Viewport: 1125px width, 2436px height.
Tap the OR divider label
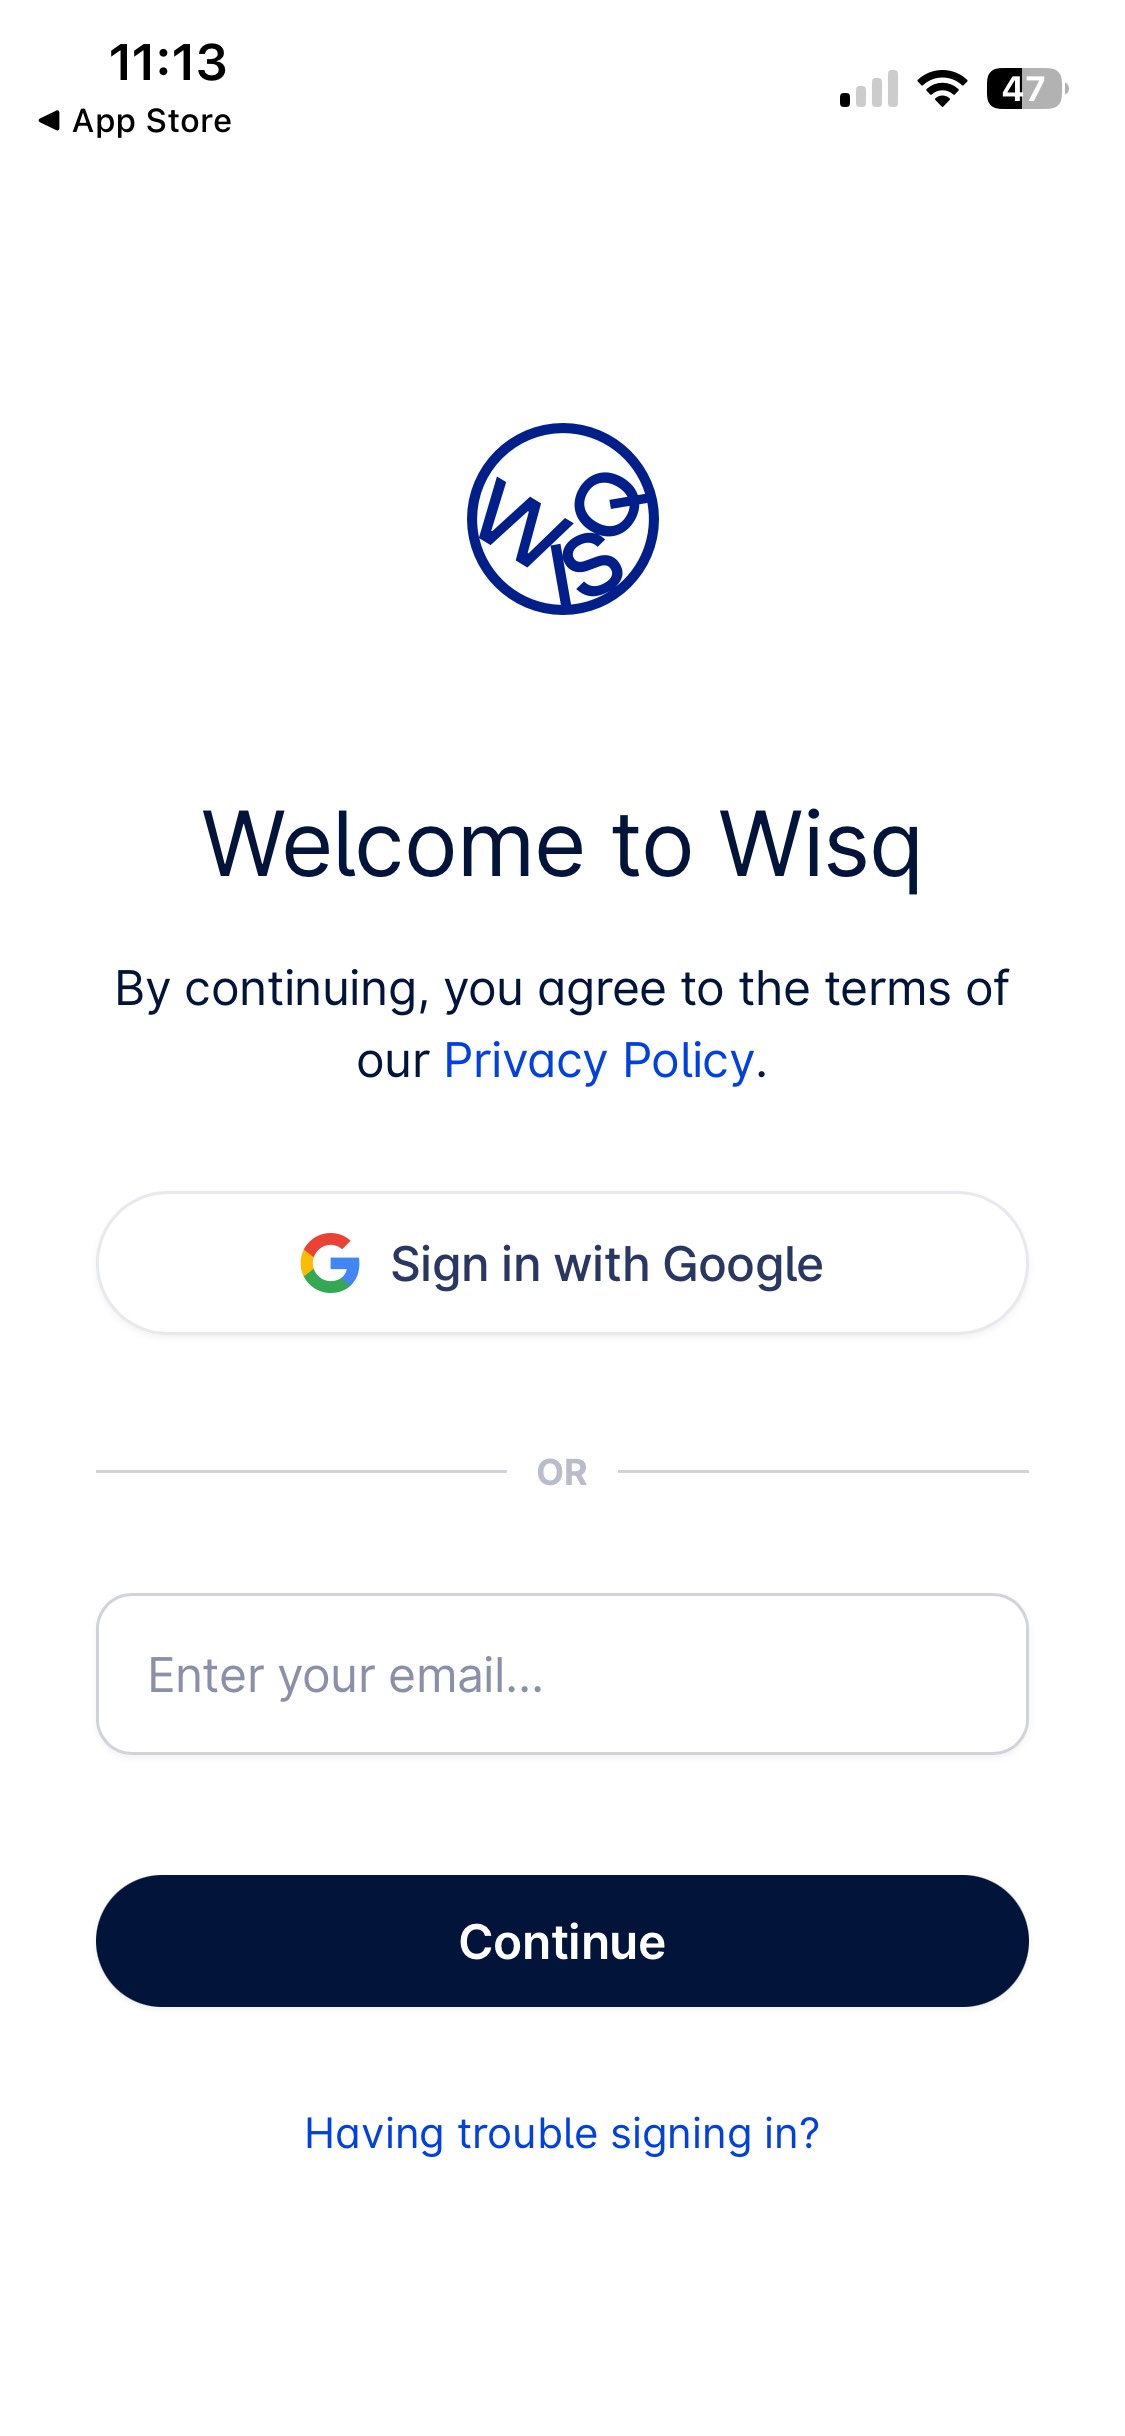coord(562,1472)
